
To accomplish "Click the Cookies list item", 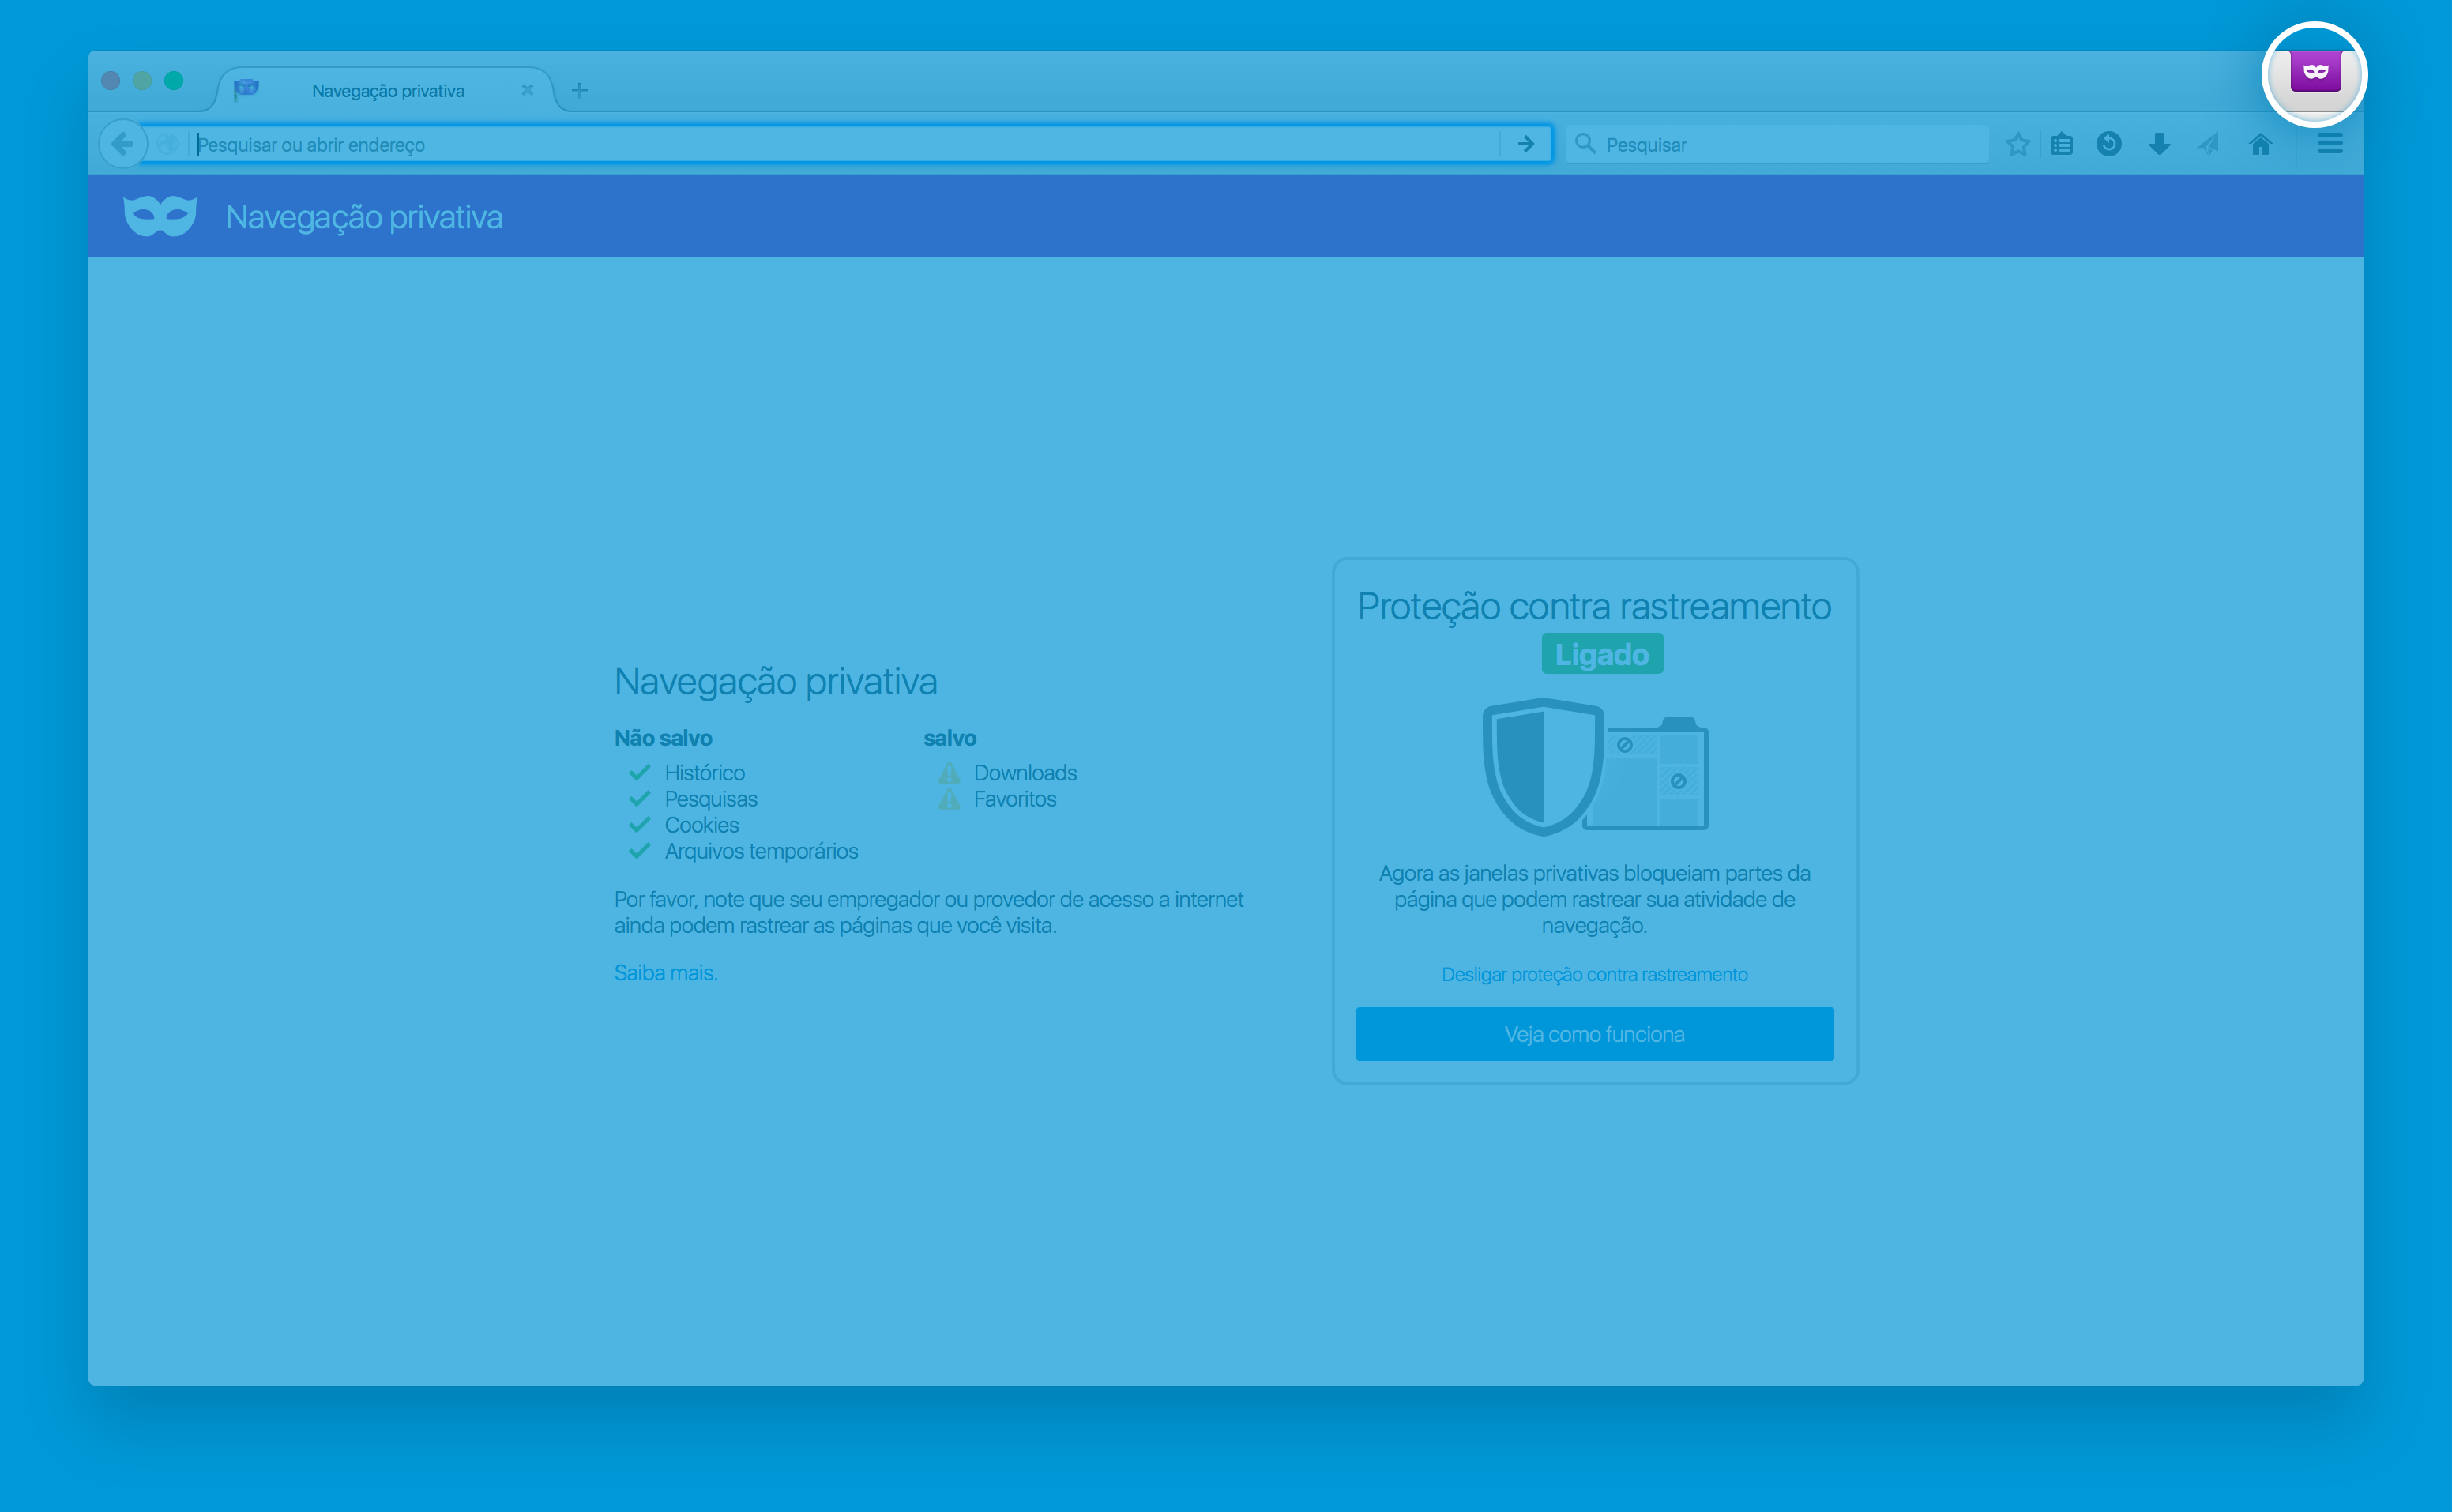I will [x=701, y=824].
